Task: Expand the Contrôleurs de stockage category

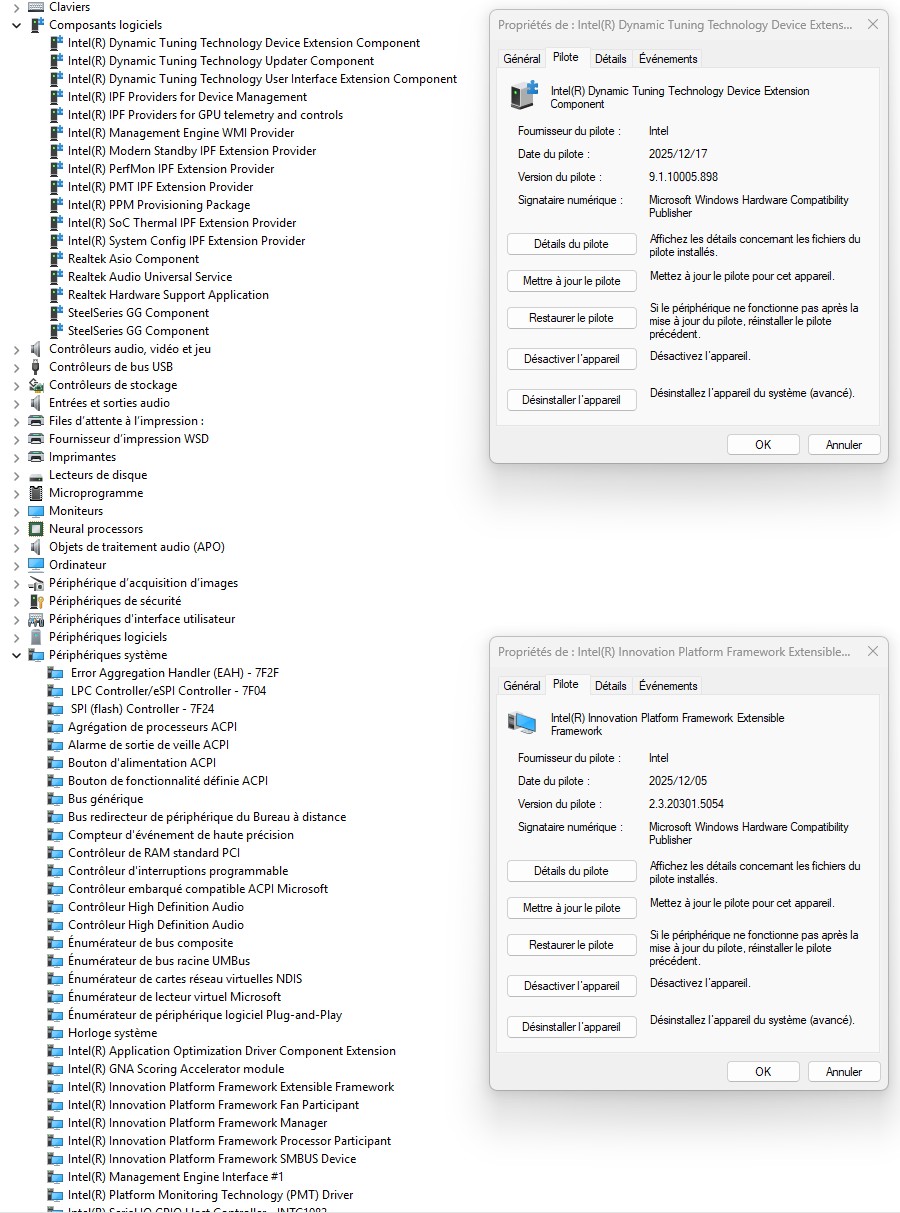Action: coord(16,385)
